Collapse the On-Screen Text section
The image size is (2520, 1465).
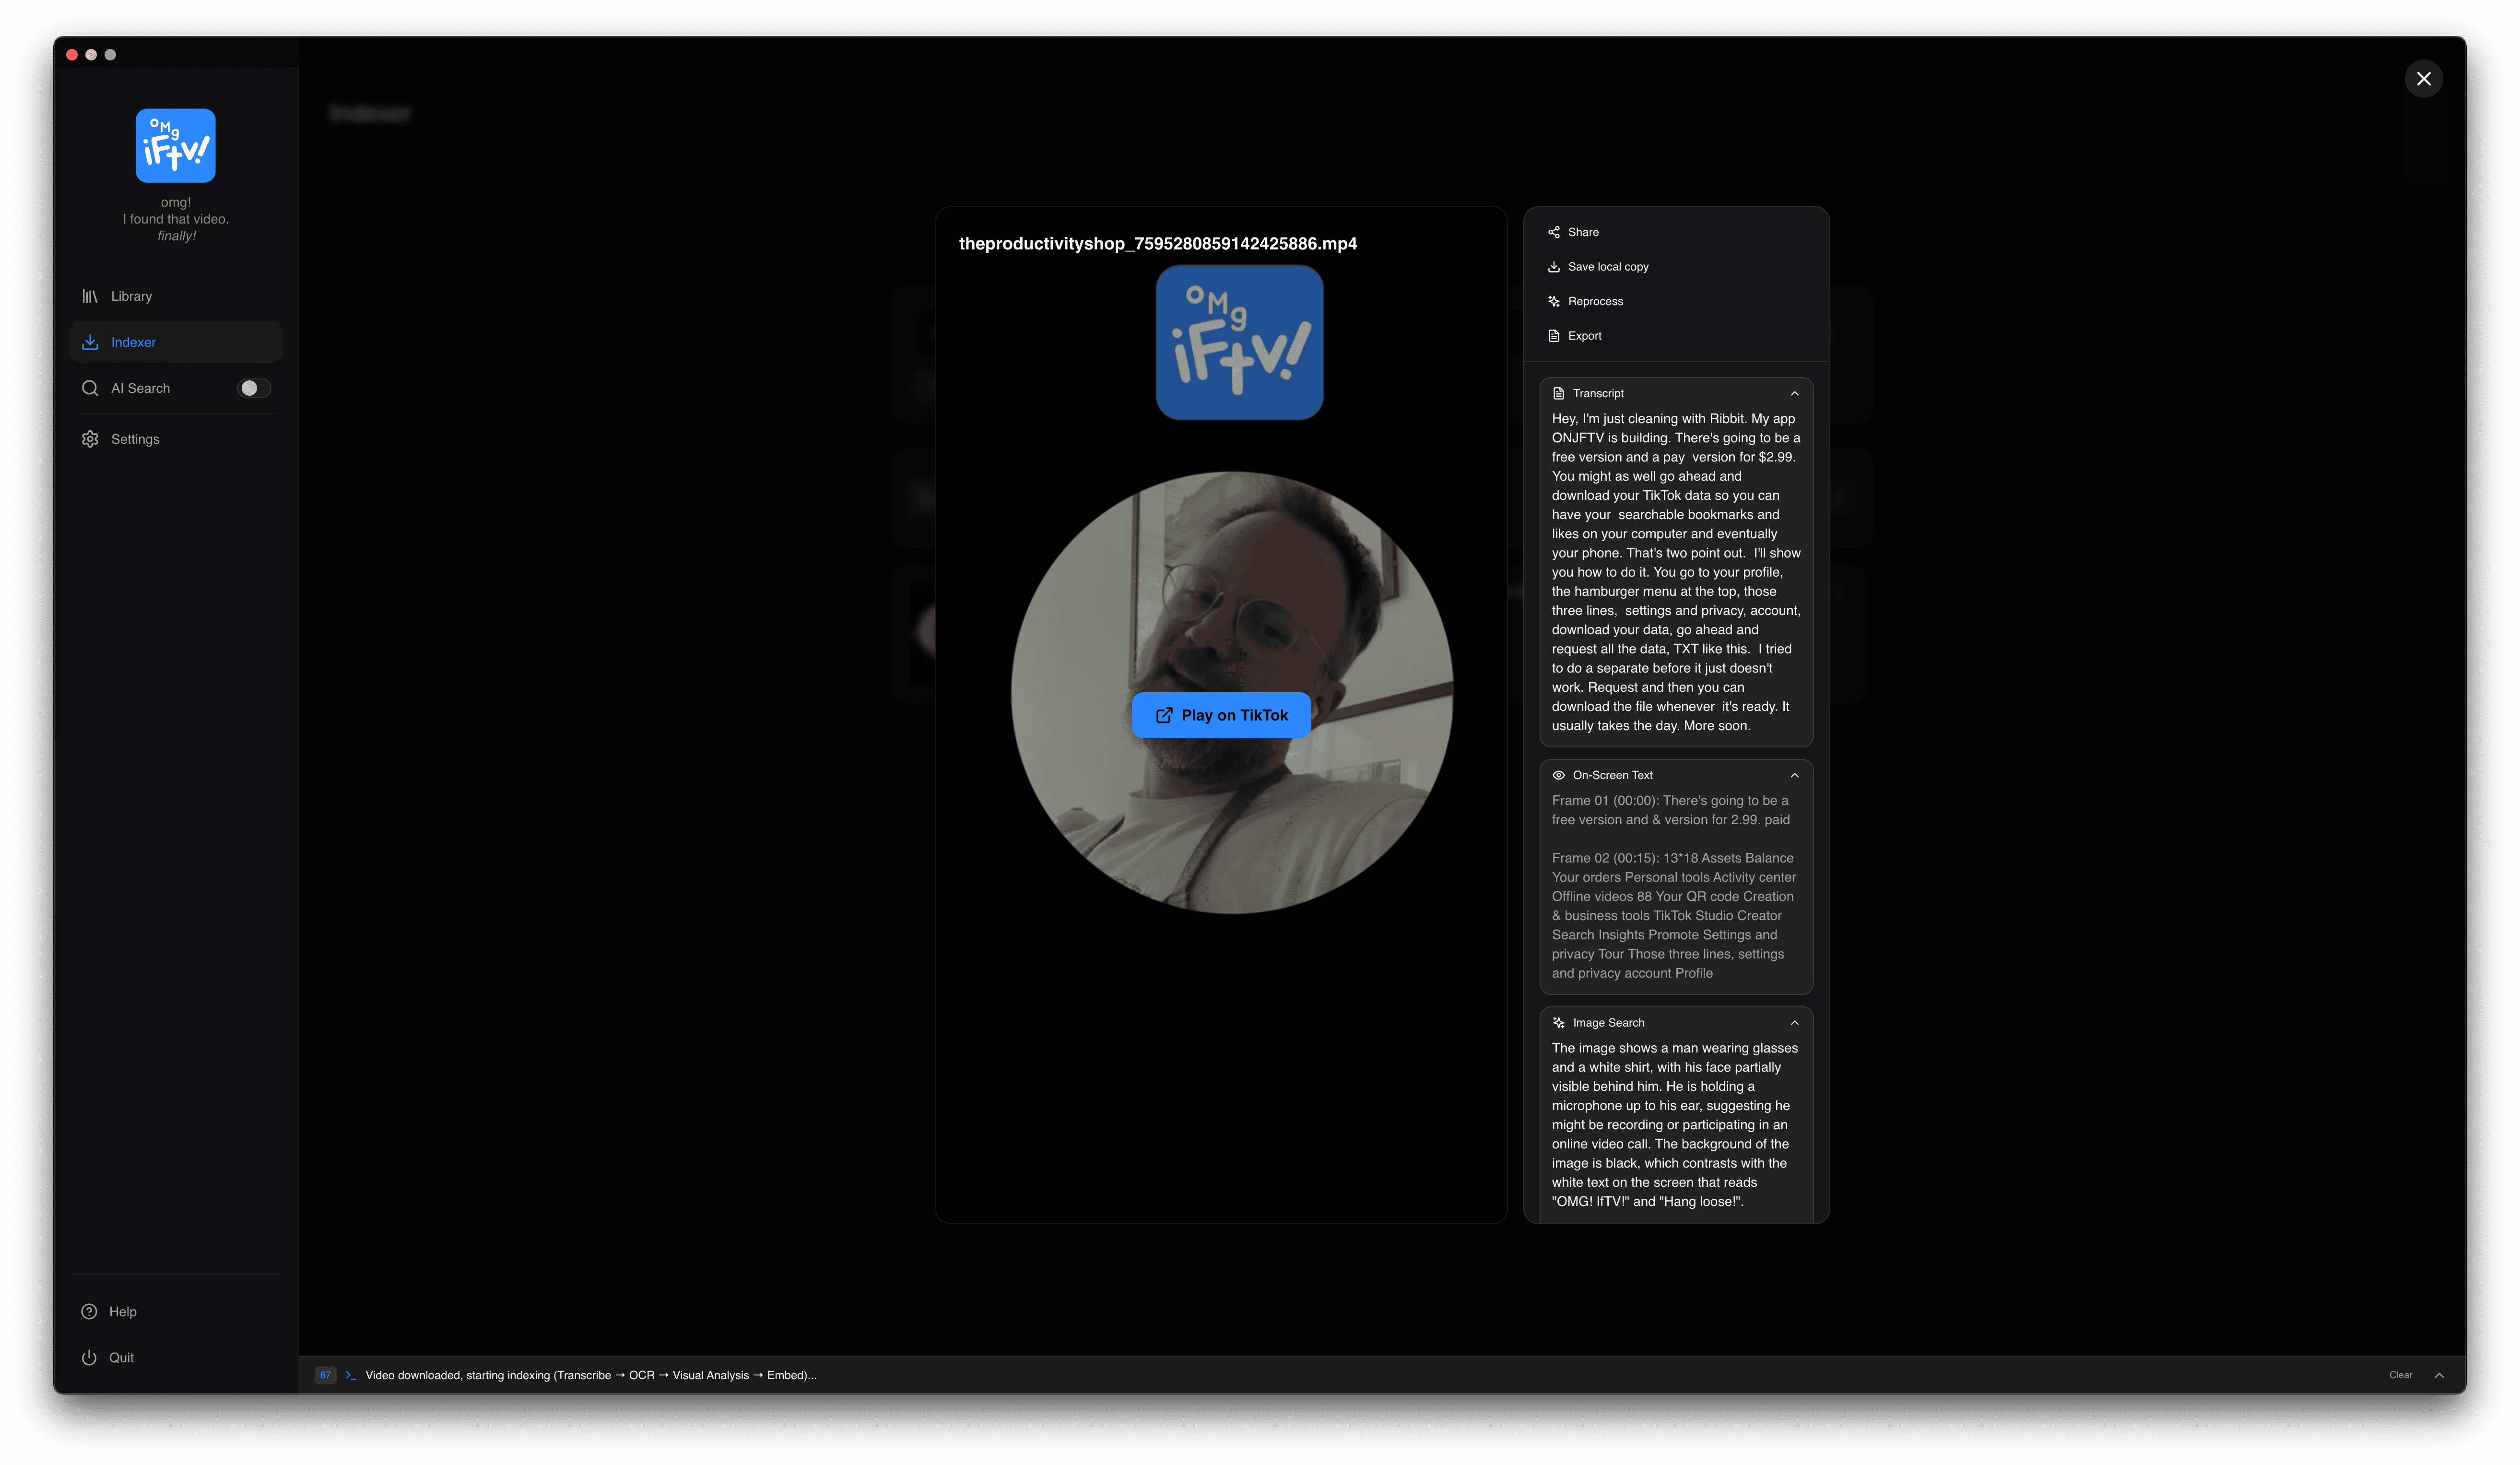(1794, 775)
